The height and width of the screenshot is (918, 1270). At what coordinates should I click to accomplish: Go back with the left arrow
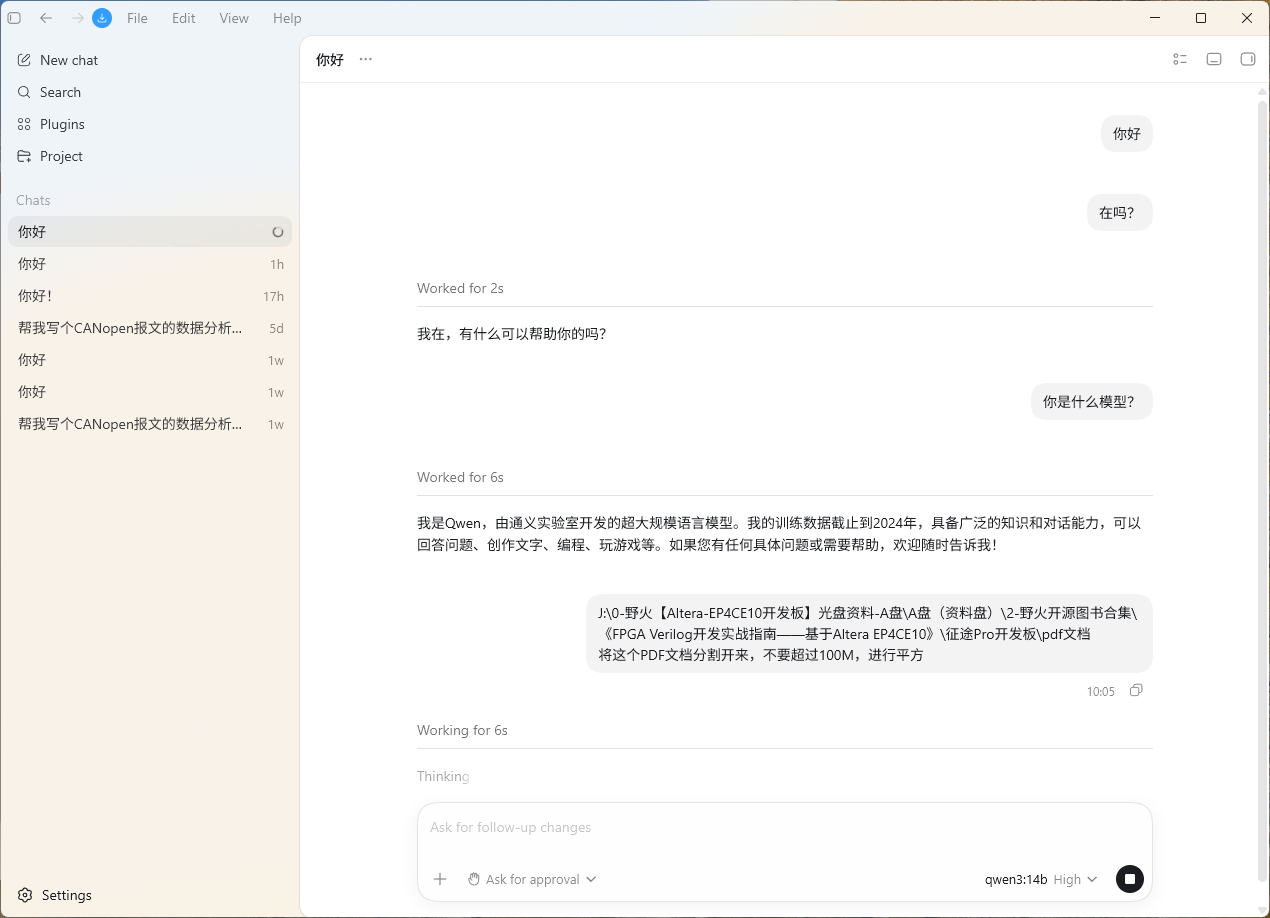46,18
